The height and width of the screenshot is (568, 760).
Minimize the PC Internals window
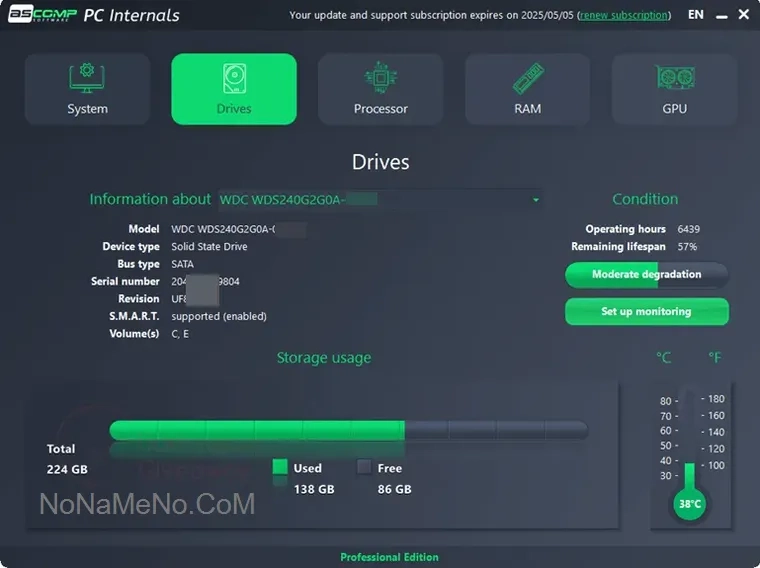pyautogui.click(x=719, y=15)
